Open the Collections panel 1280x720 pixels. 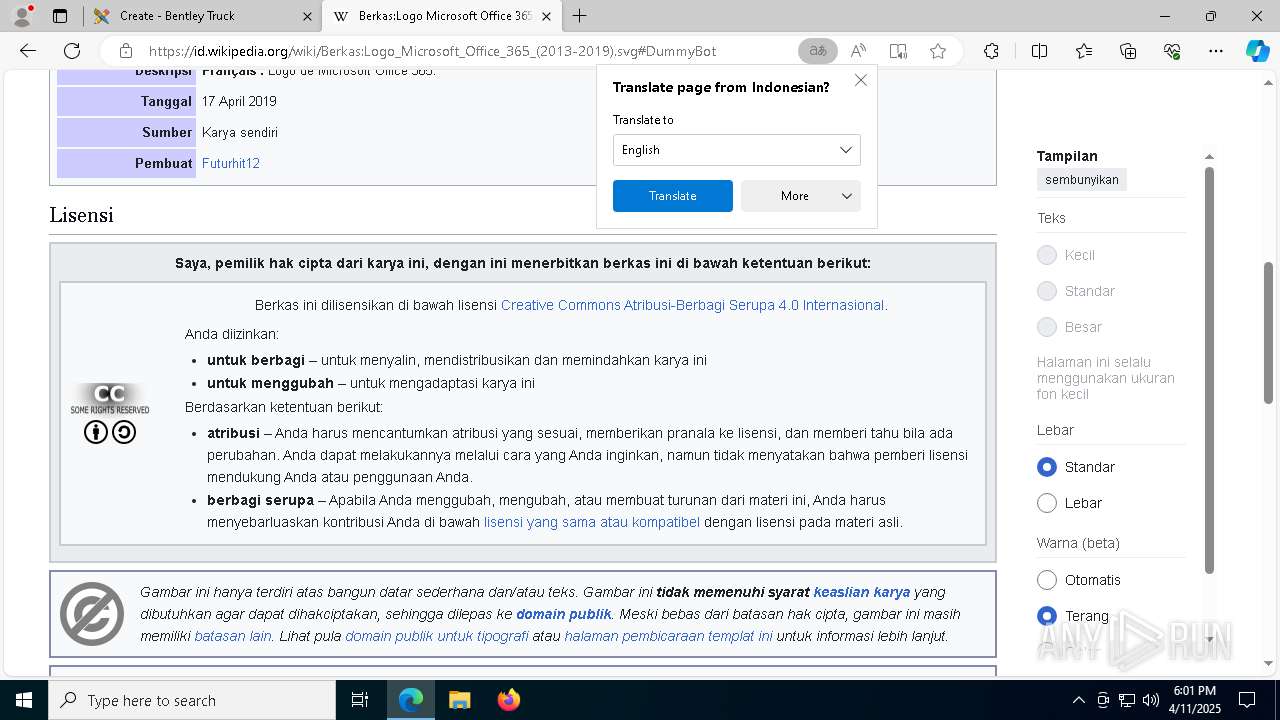coord(1128,51)
